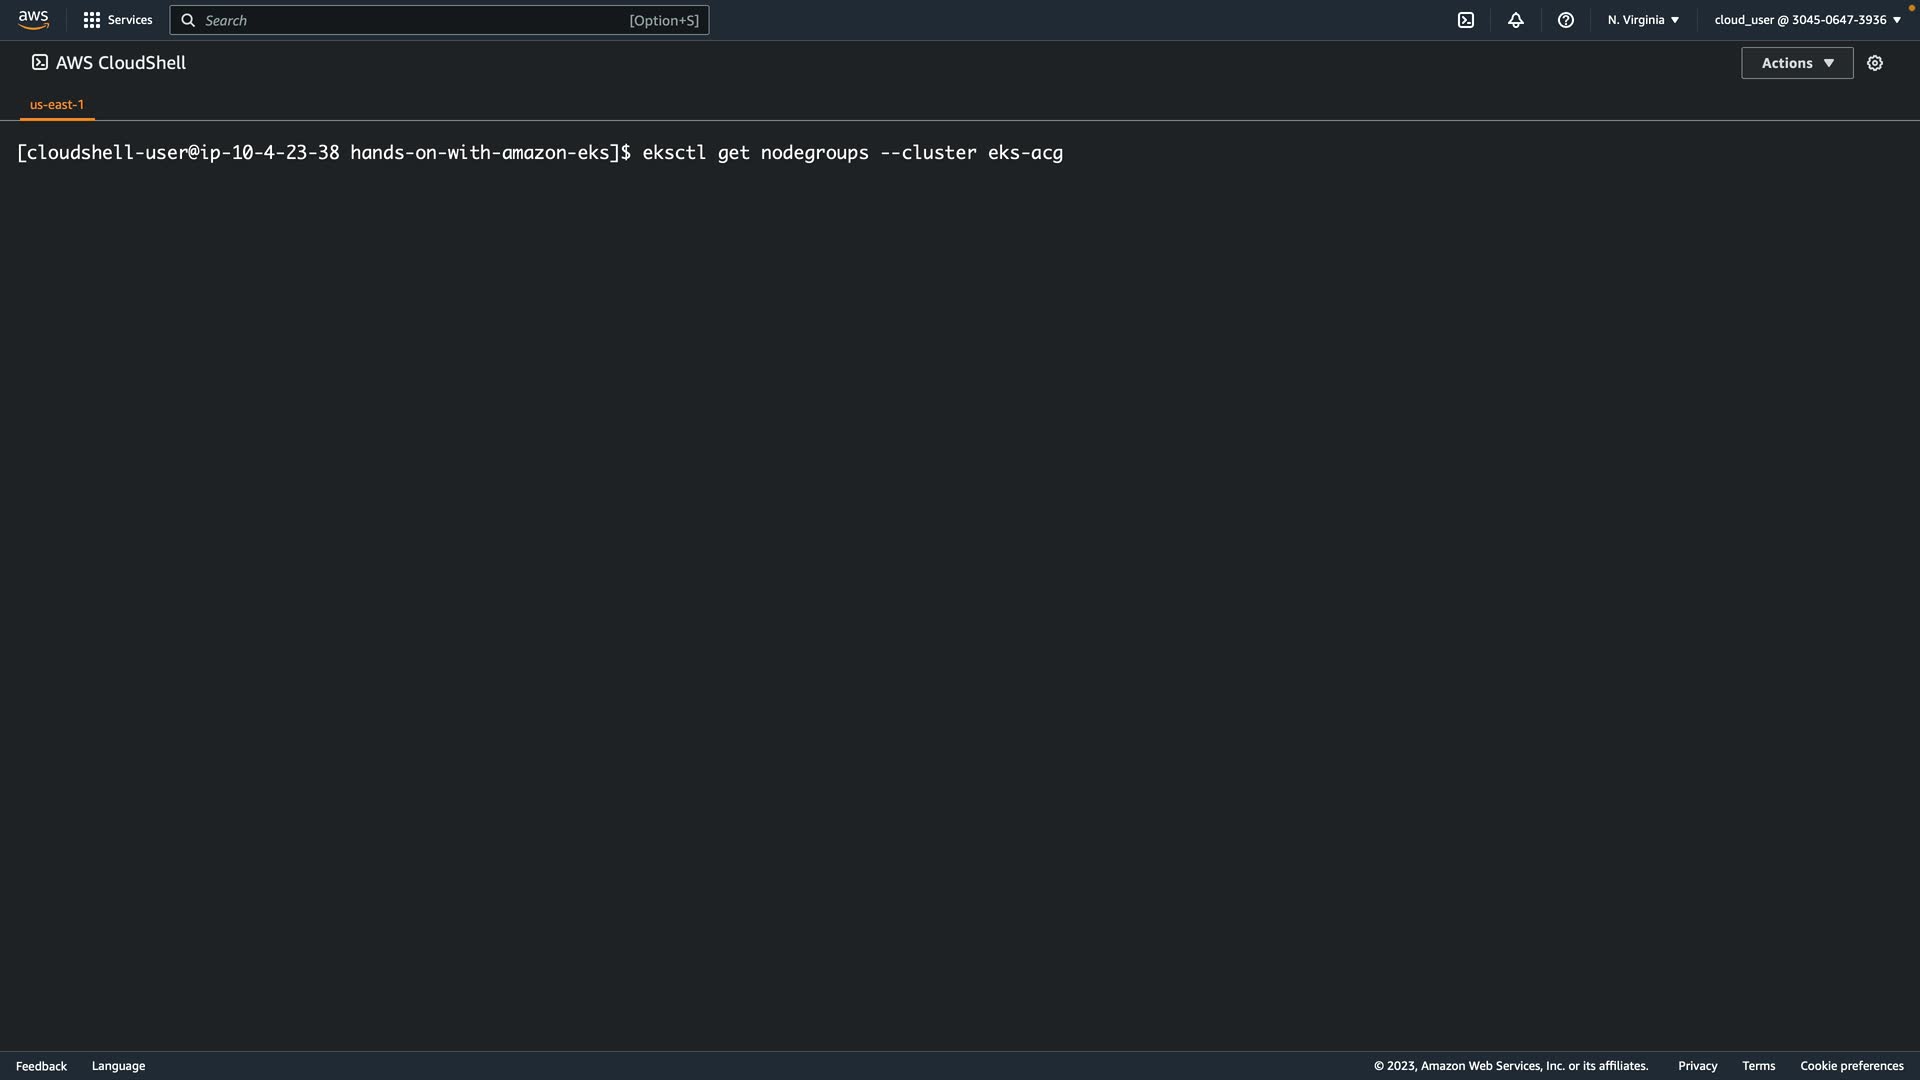Open the help question mark icon
1920x1080 pixels.
(x=1565, y=20)
